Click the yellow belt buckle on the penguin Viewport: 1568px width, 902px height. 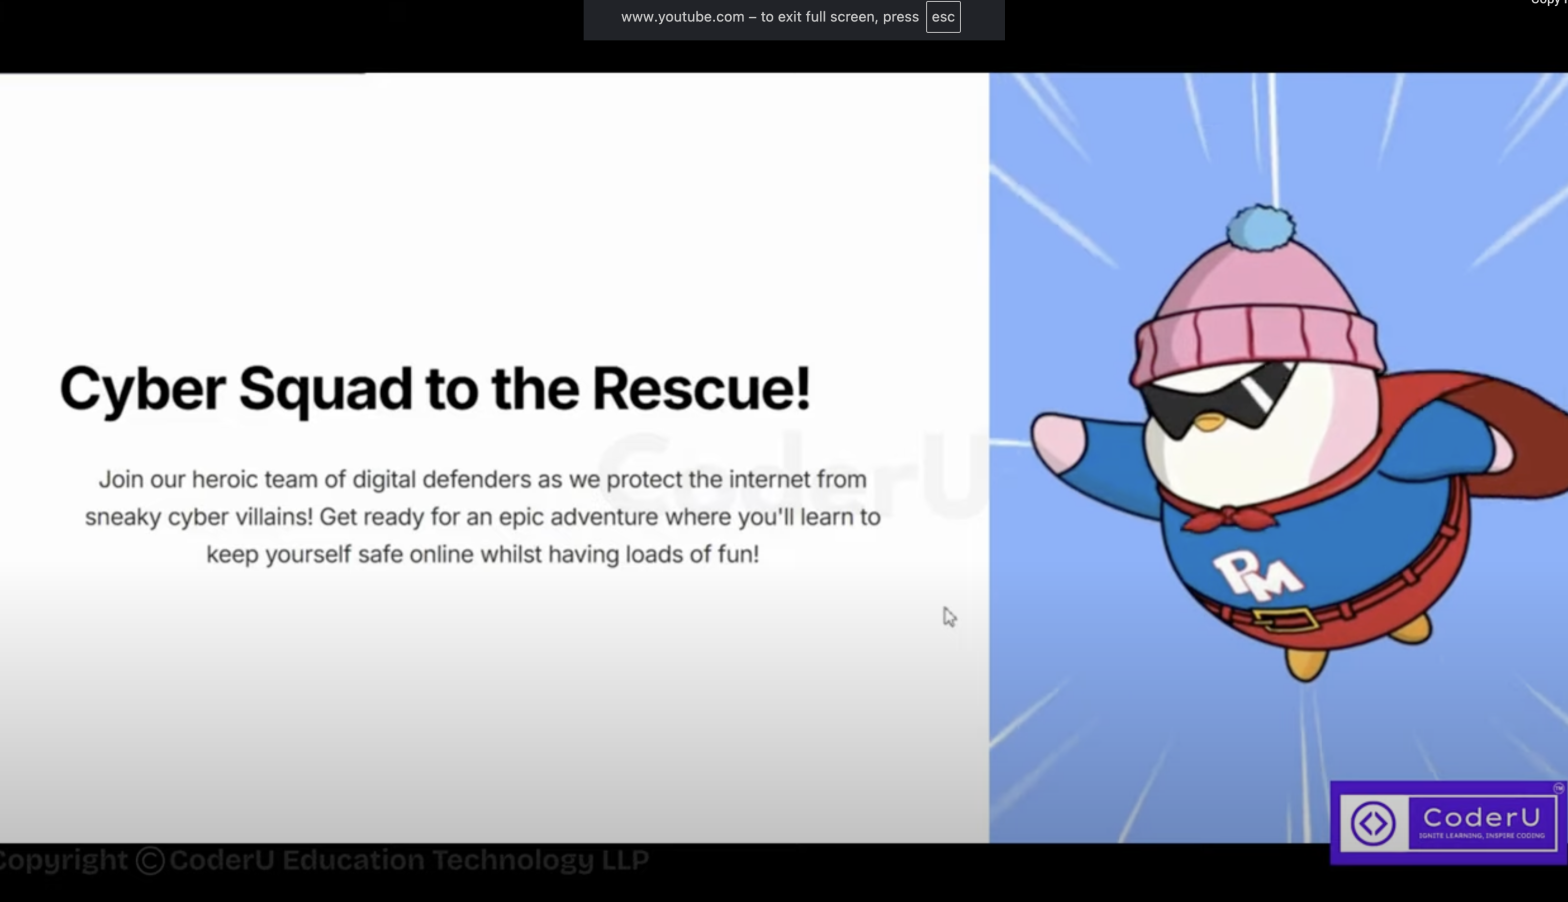(1284, 620)
